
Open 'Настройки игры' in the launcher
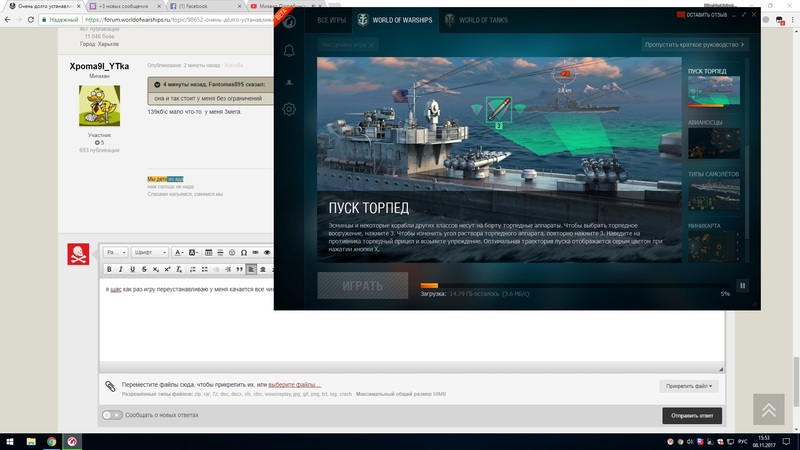tap(347, 44)
